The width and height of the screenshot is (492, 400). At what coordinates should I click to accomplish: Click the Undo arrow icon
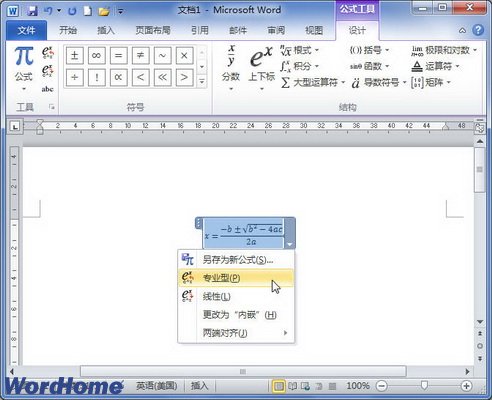click(48, 11)
